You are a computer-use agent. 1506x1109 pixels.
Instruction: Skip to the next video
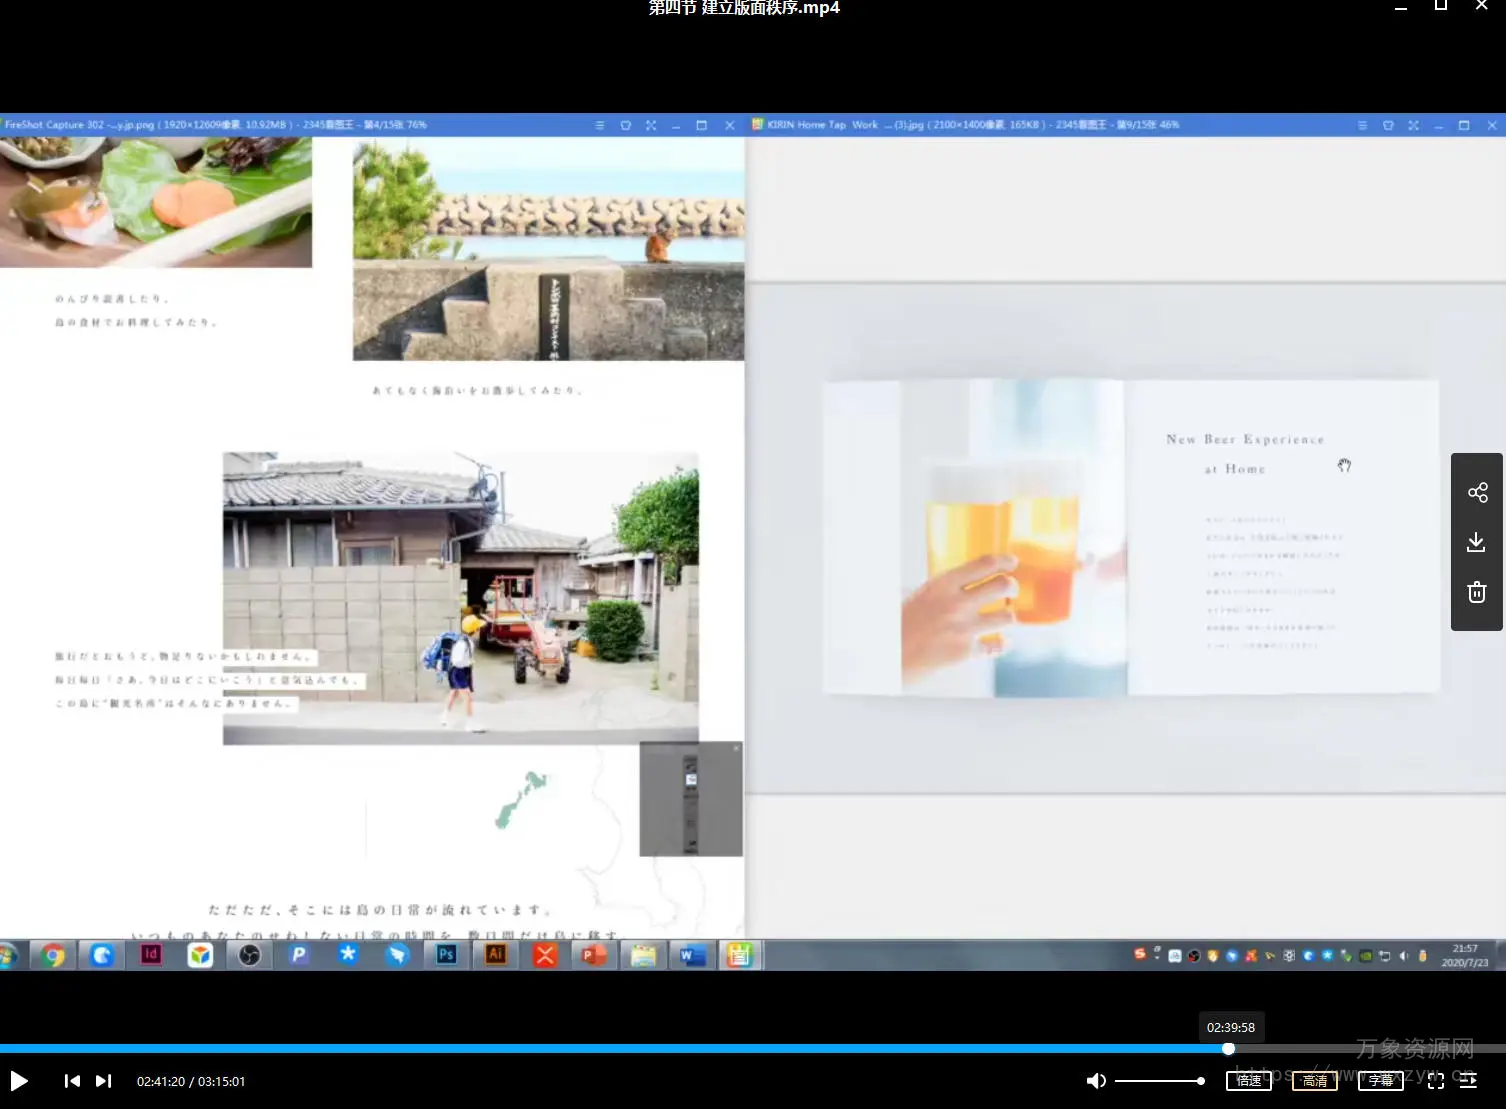(103, 1081)
